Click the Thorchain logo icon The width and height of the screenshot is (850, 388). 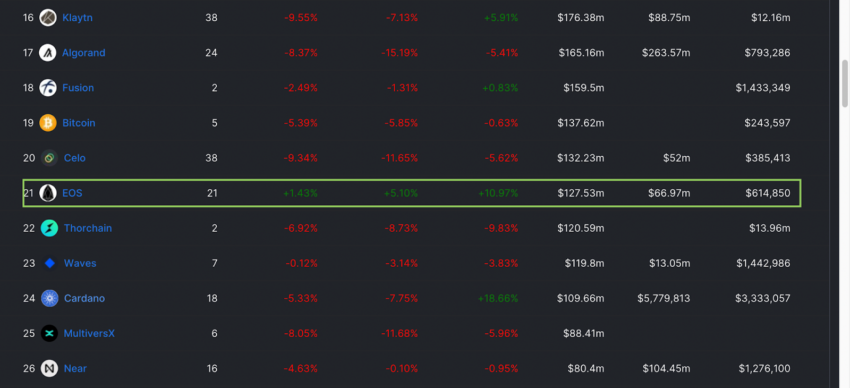click(49, 228)
